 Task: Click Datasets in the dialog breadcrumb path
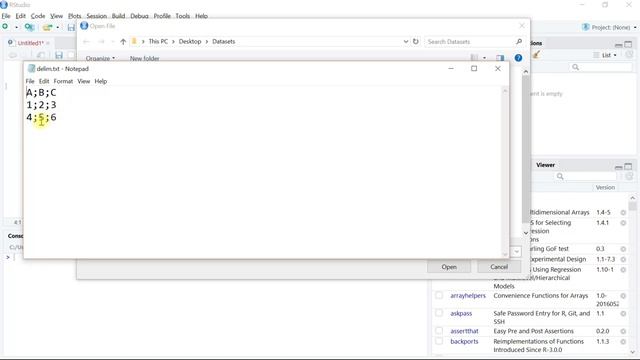pos(224,42)
